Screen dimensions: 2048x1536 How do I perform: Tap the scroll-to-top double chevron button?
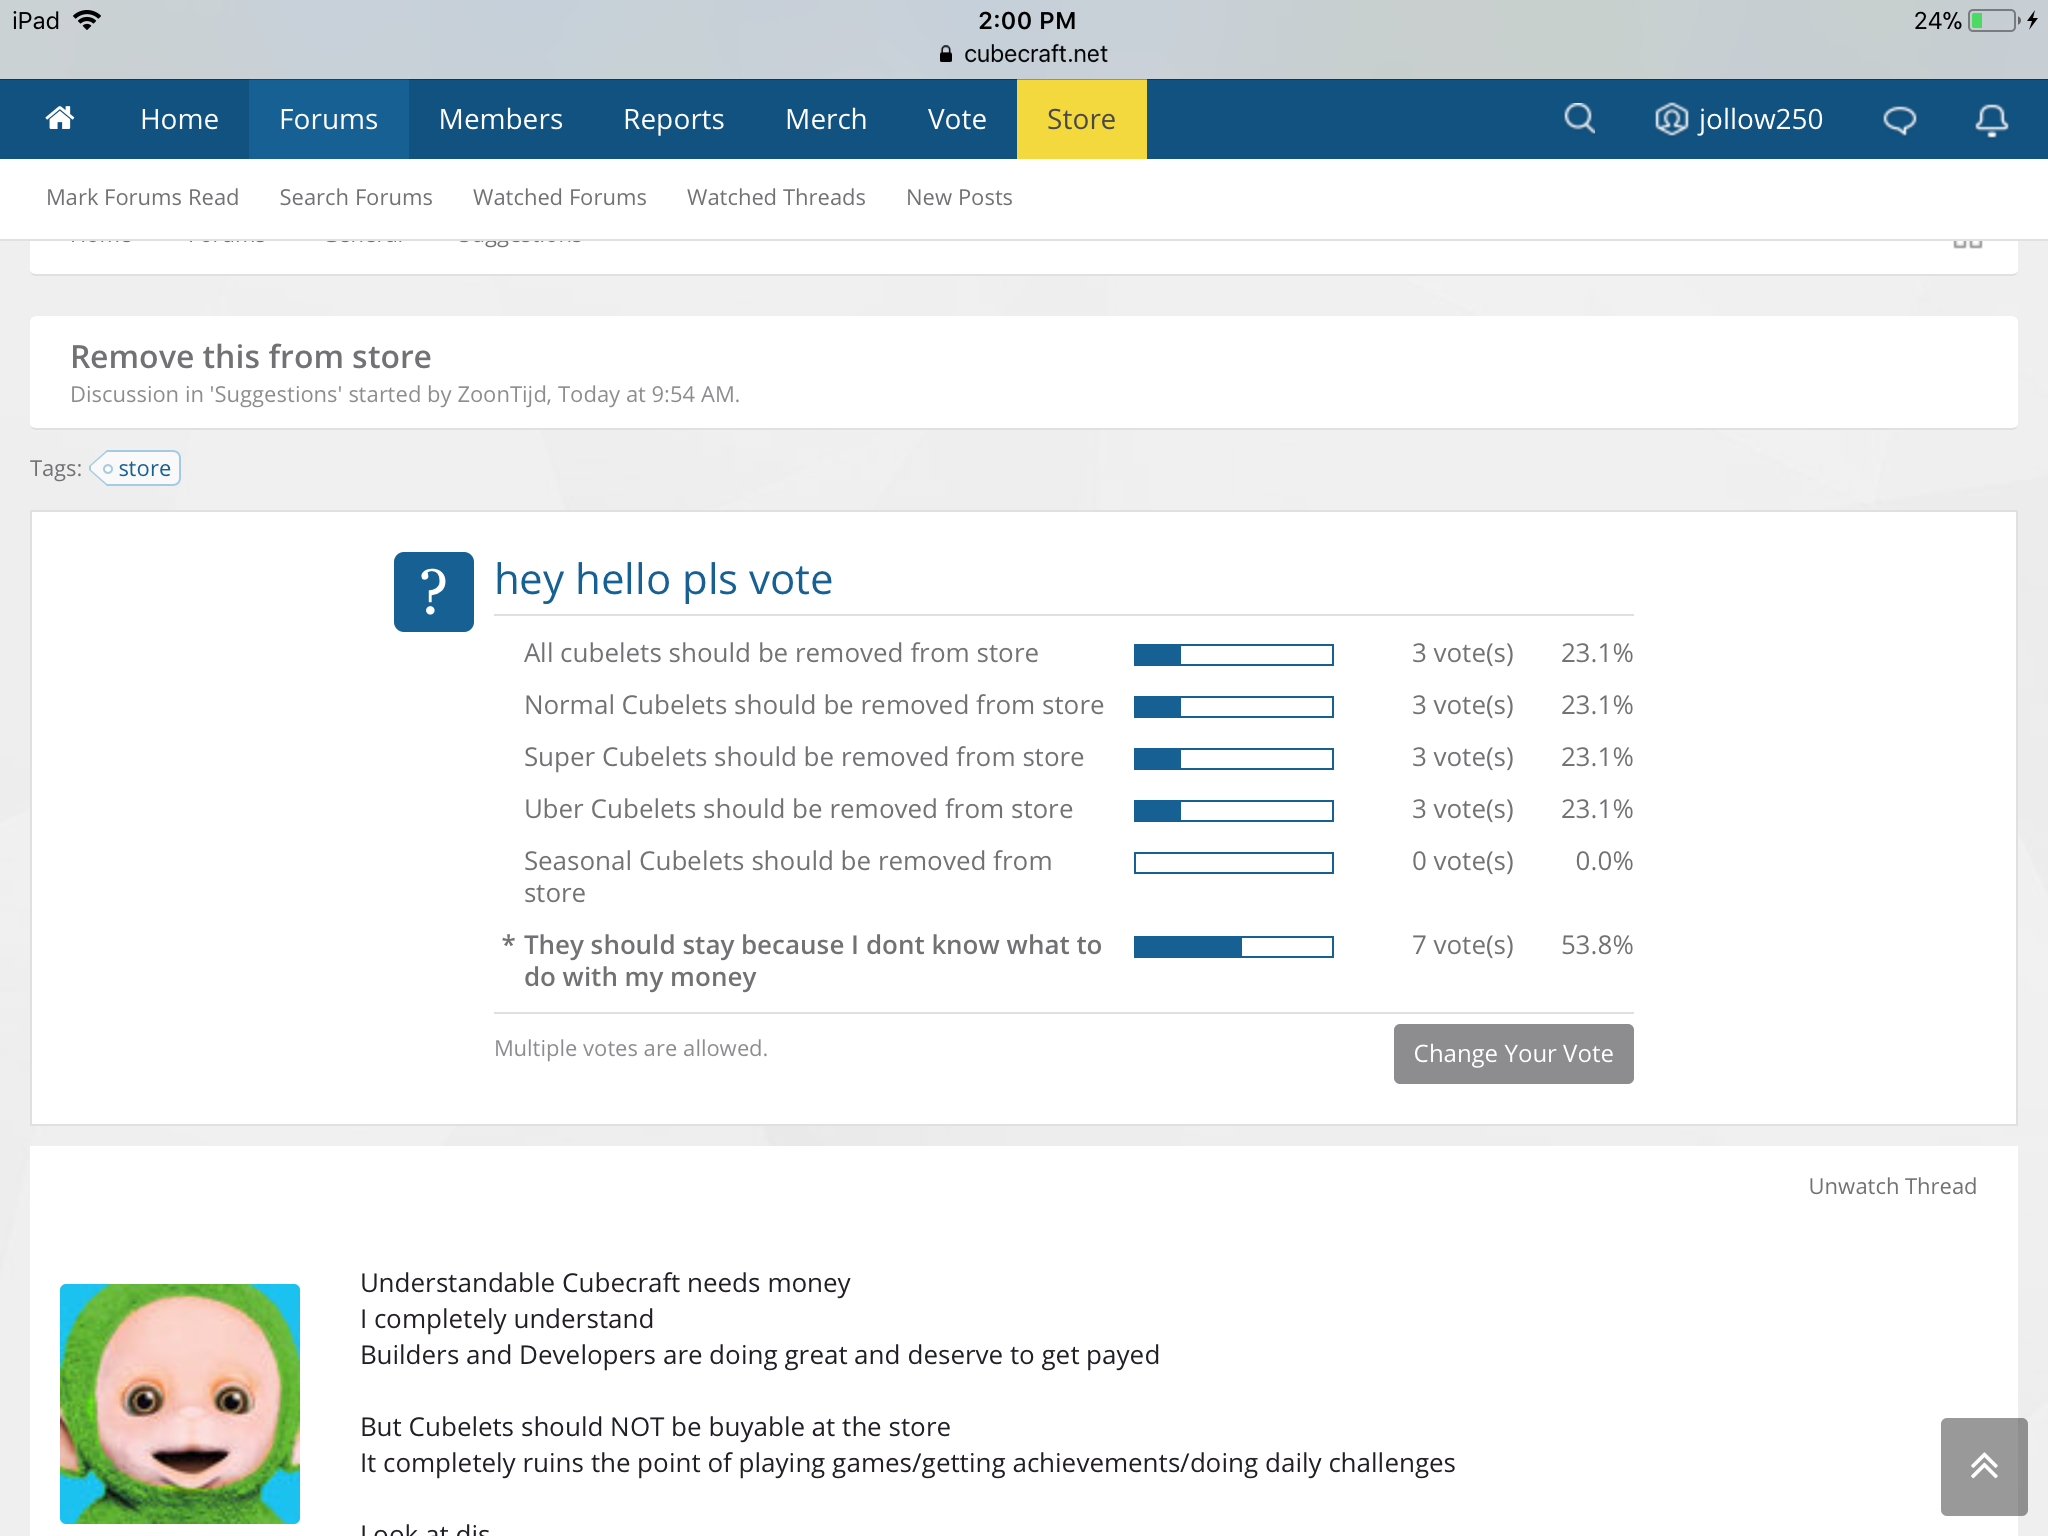[x=1984, y=1466]
